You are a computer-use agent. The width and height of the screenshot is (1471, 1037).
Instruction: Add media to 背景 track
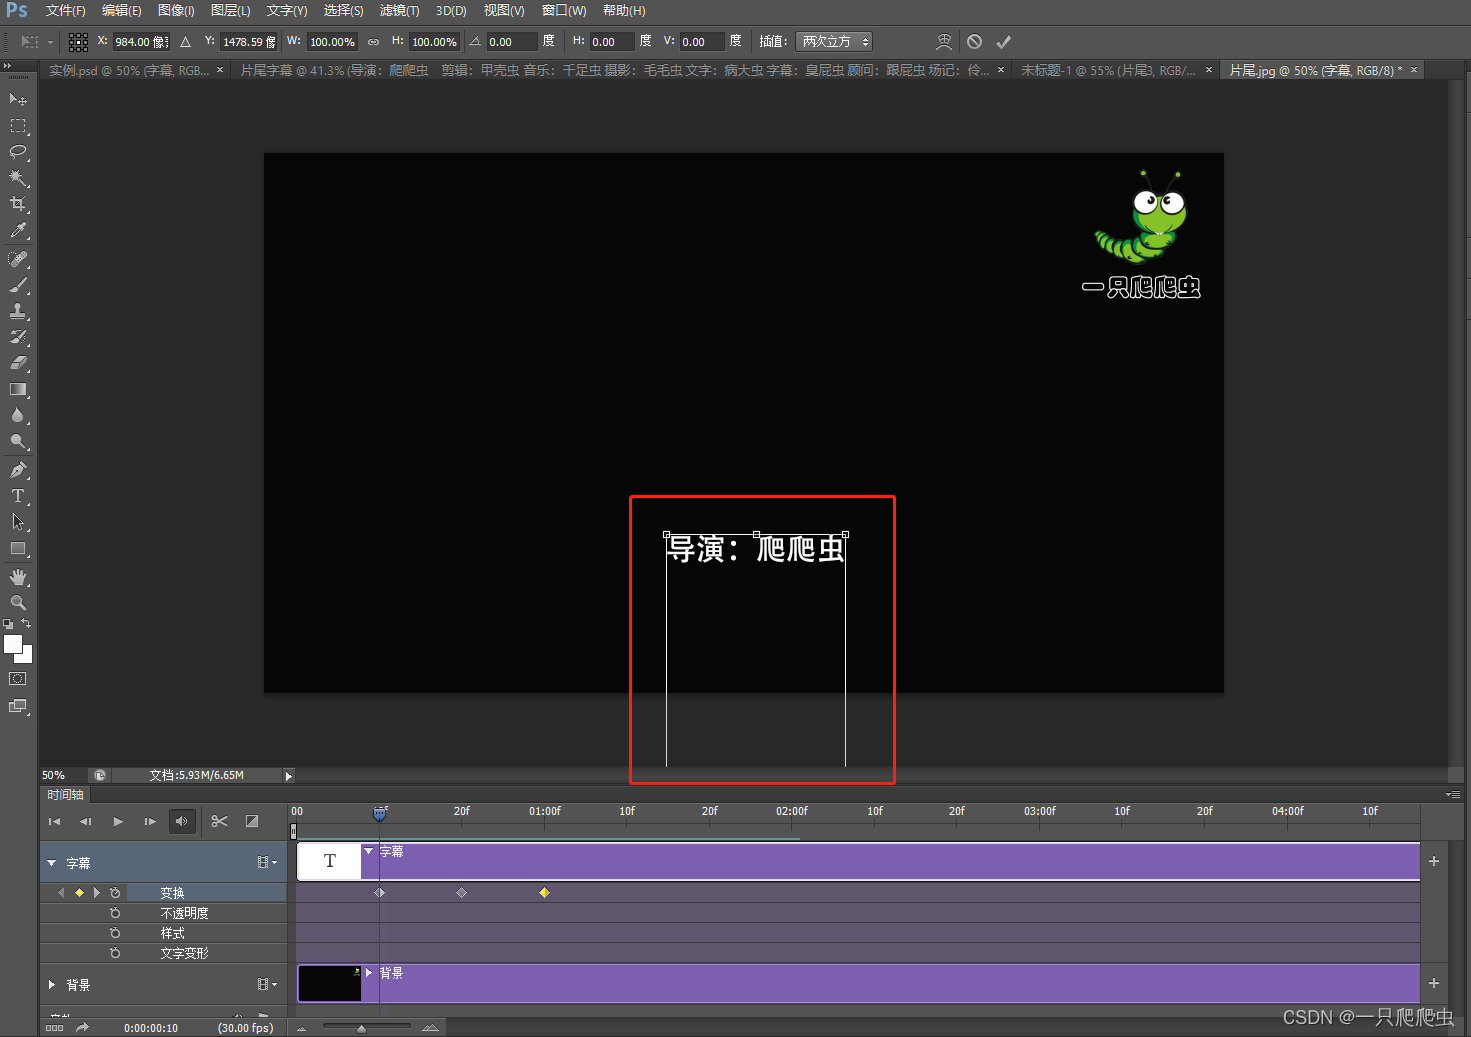point(1434,983)
